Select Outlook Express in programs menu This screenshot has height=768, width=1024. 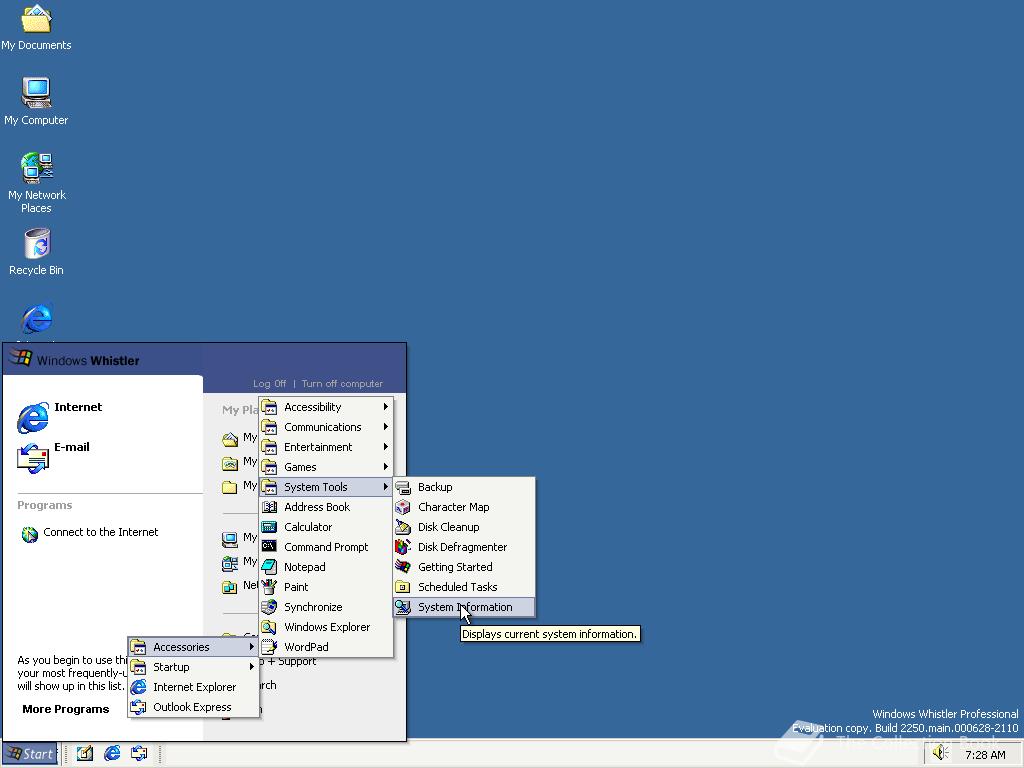pos(193,707)
